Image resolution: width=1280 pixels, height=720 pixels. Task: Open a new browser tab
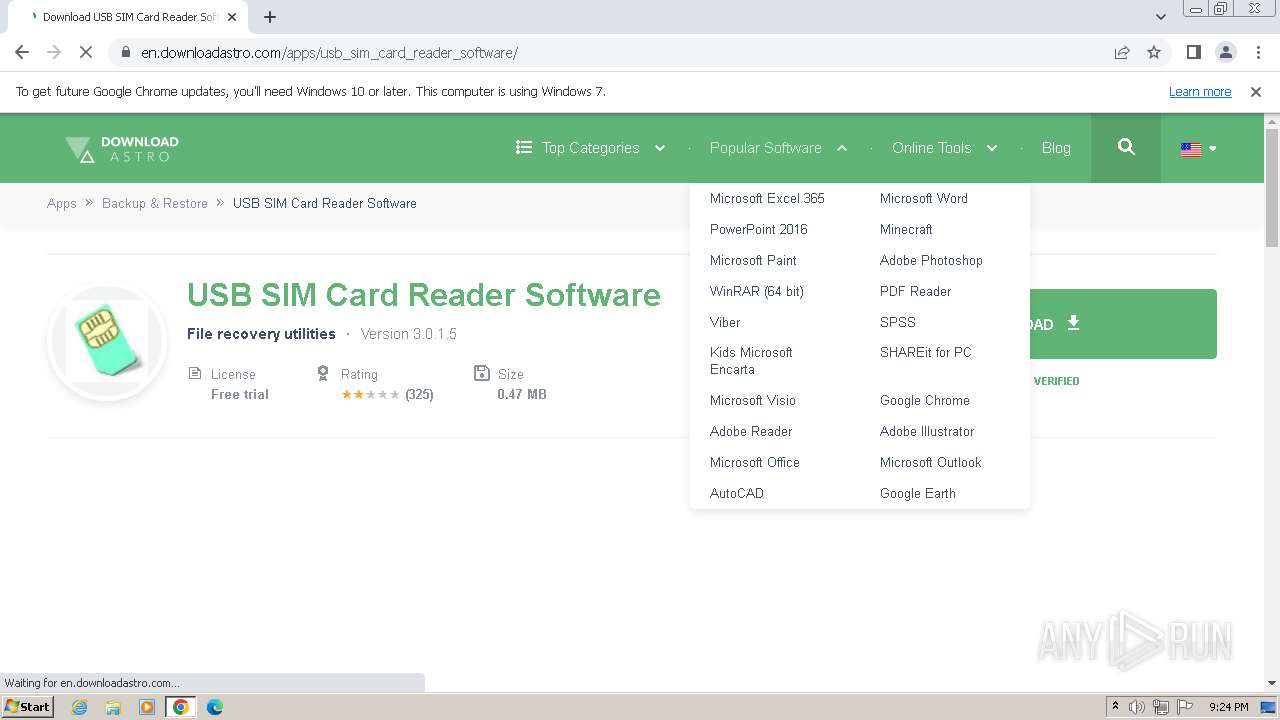click(270, 17)
